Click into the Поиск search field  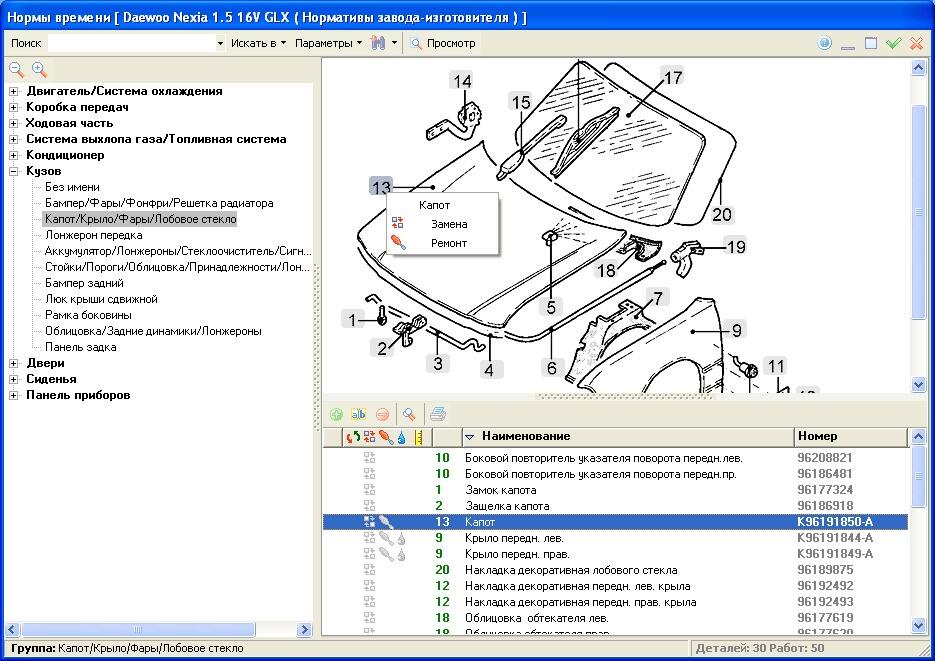(x=131, y=43)
